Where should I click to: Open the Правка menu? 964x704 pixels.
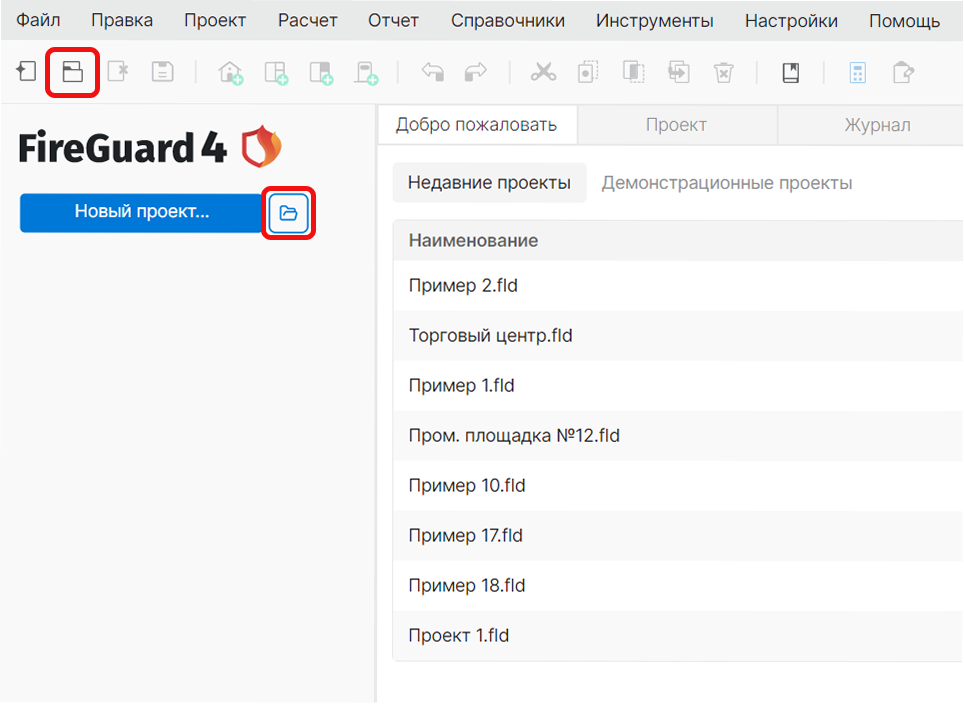click(x=122, y=20)
